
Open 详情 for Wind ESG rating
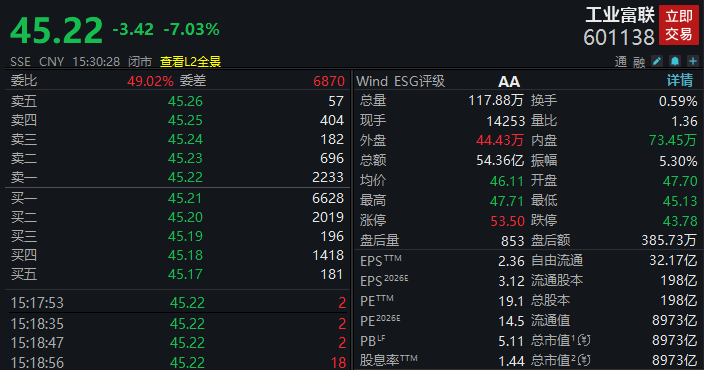(680, 81)
